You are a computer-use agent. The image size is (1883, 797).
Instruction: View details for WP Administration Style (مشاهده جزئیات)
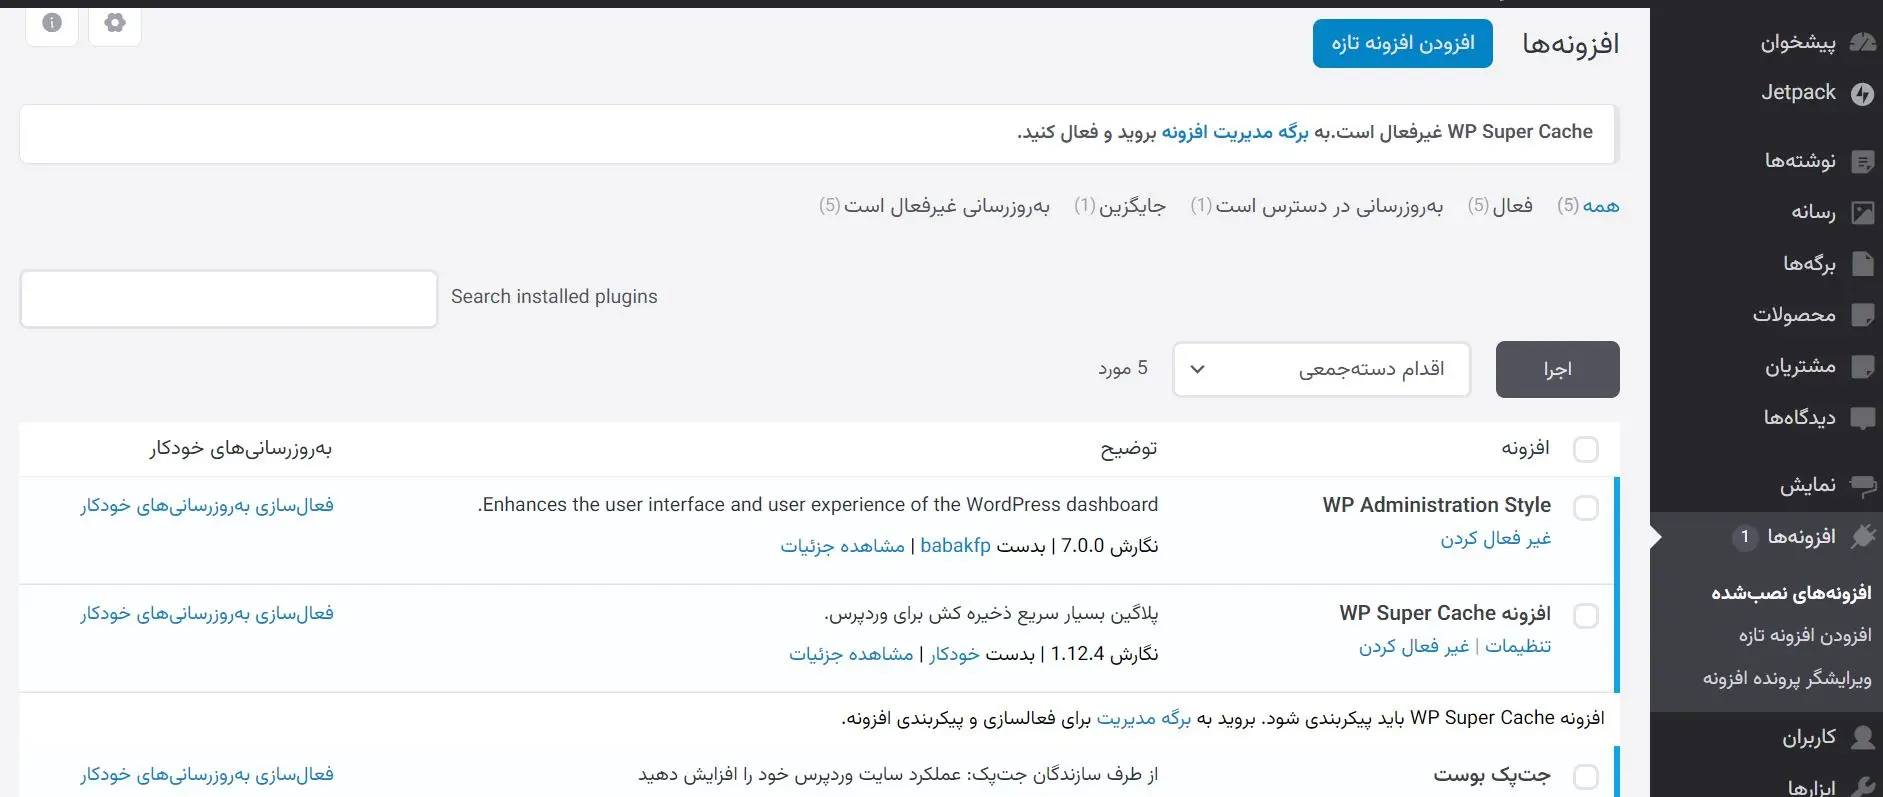coord(843,546)
